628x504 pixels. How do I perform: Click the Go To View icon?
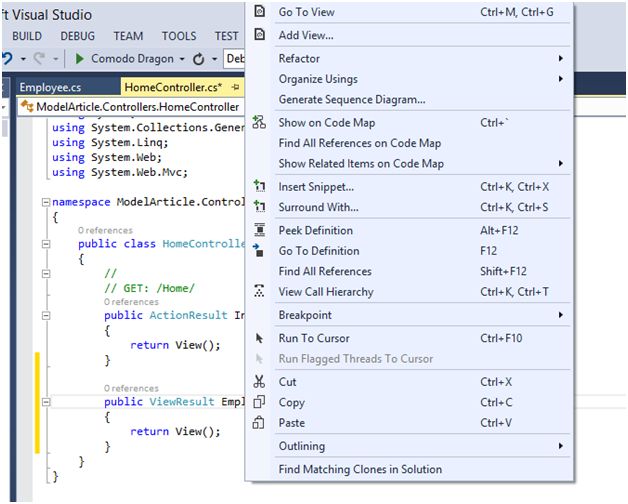[260, 12]
